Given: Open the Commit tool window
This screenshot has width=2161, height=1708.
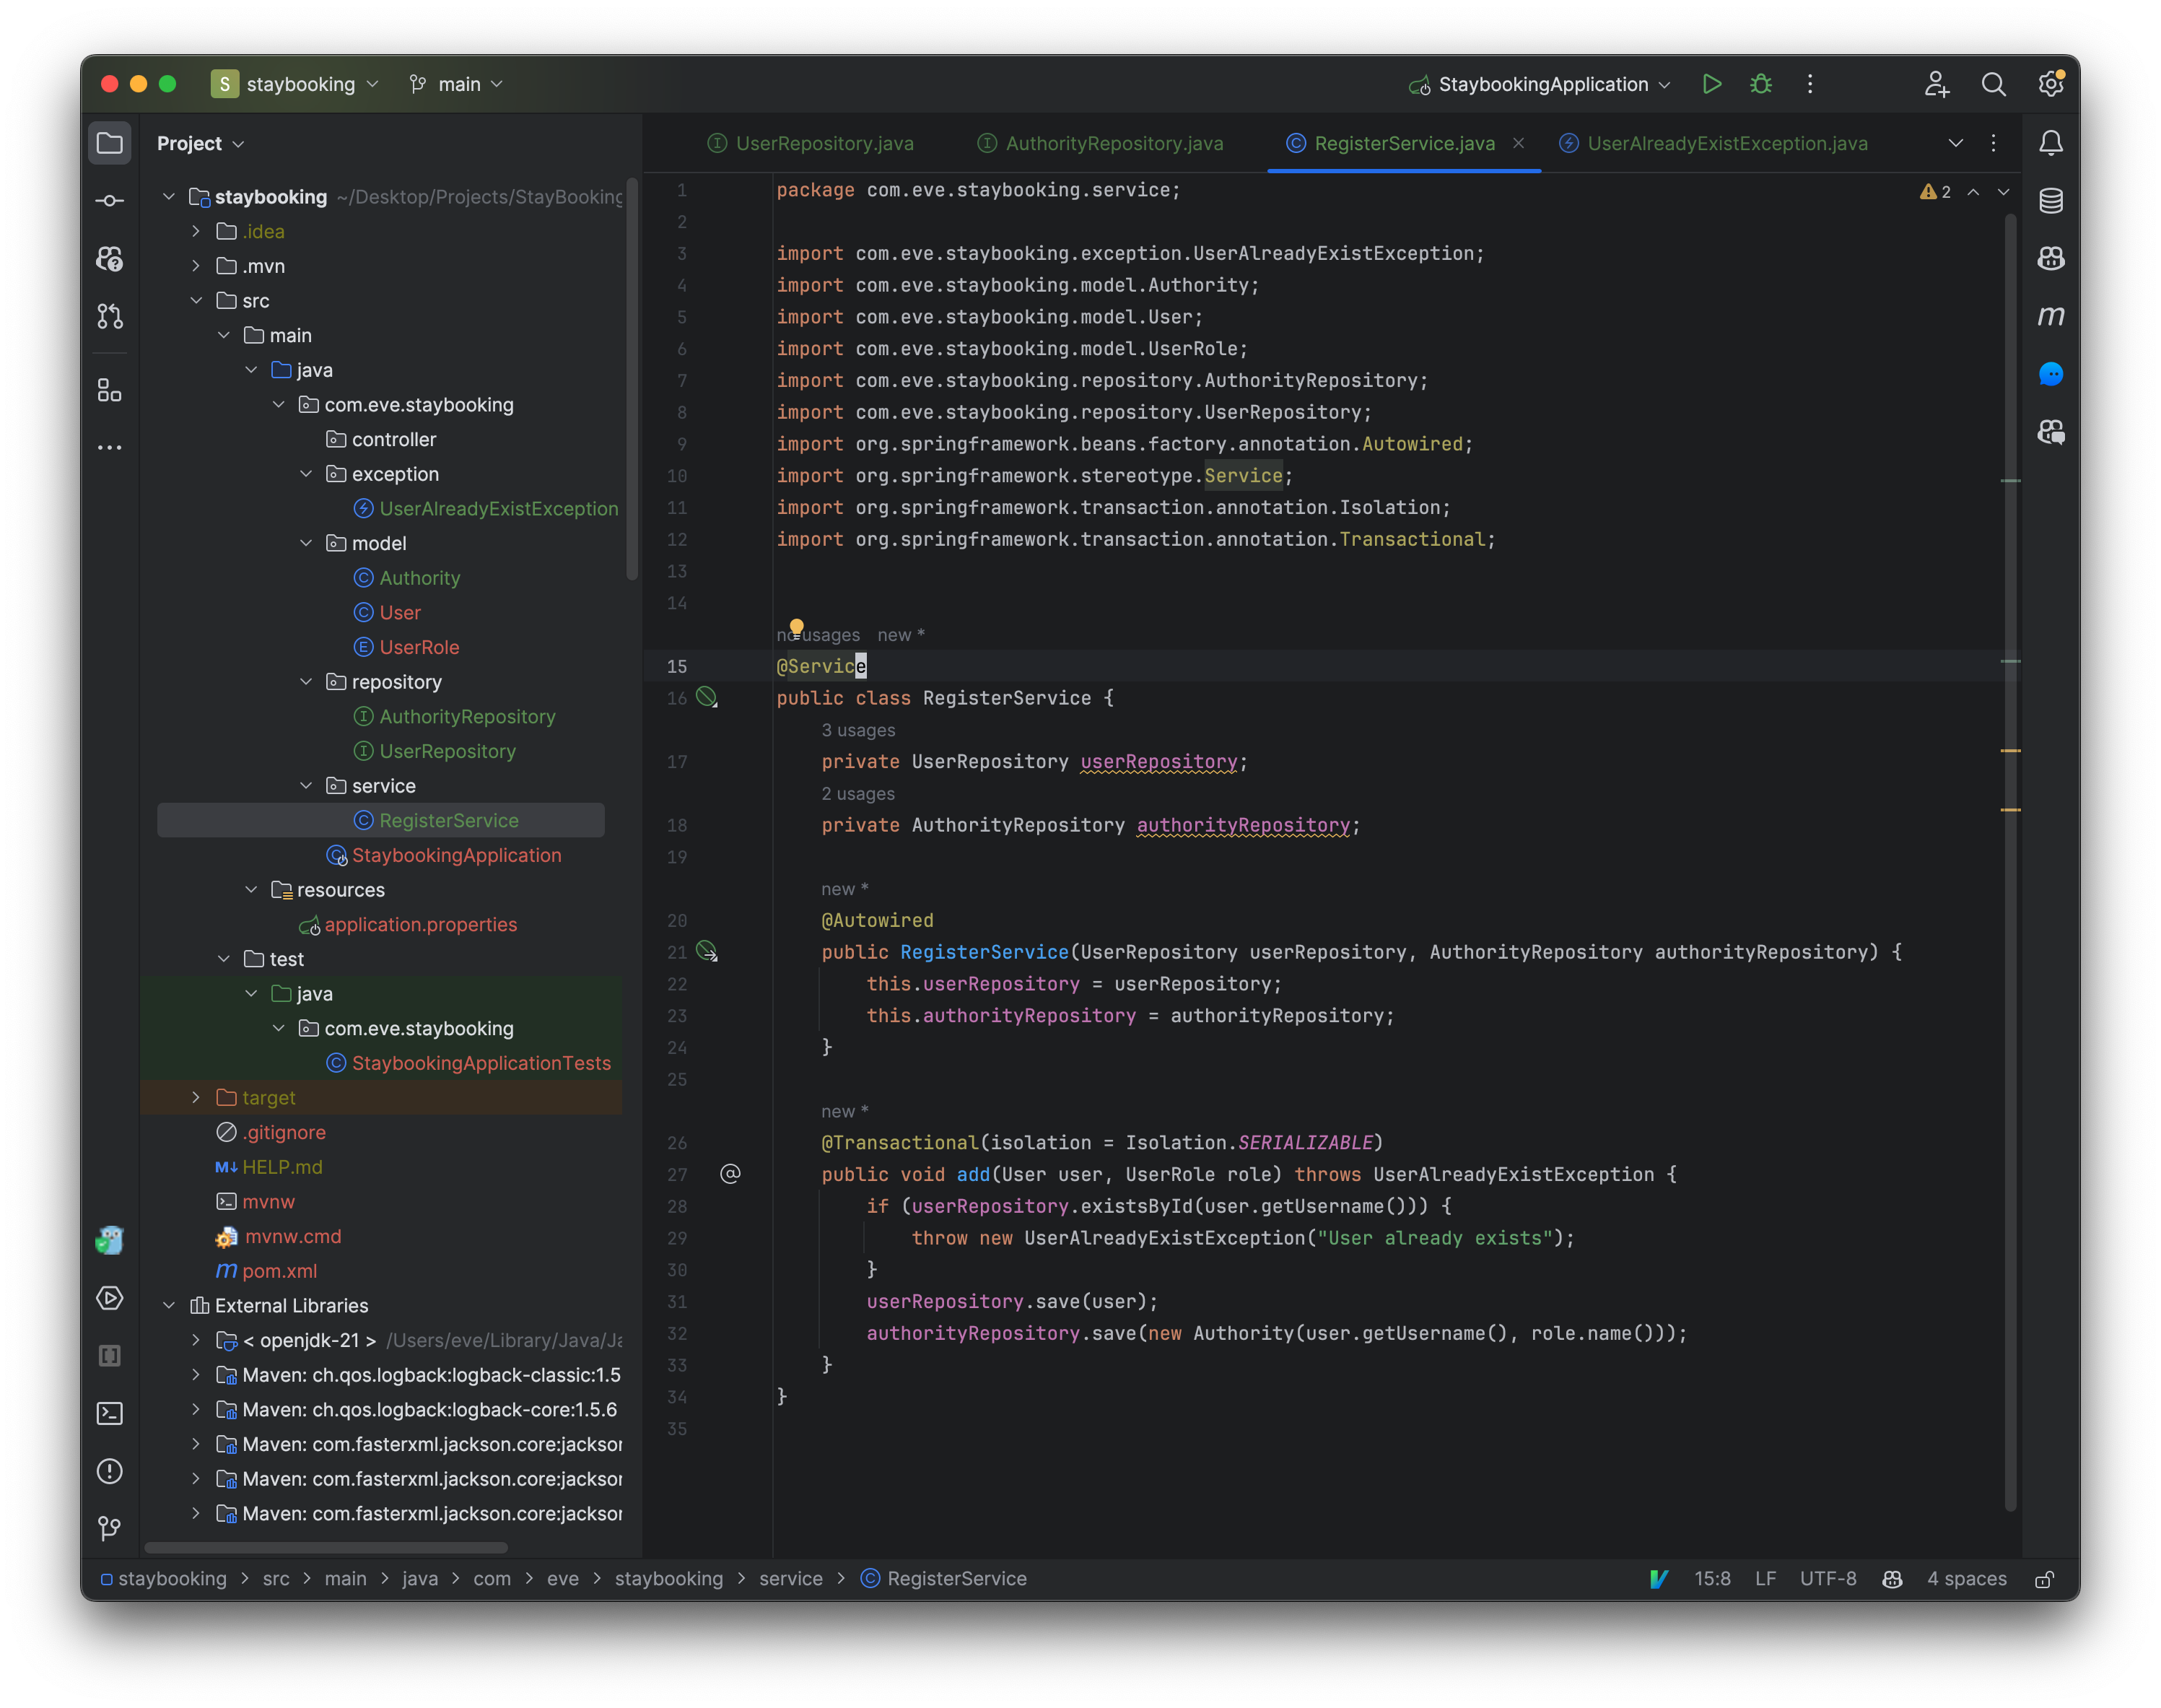Looking at the screenshot, I should coord(110,200).
